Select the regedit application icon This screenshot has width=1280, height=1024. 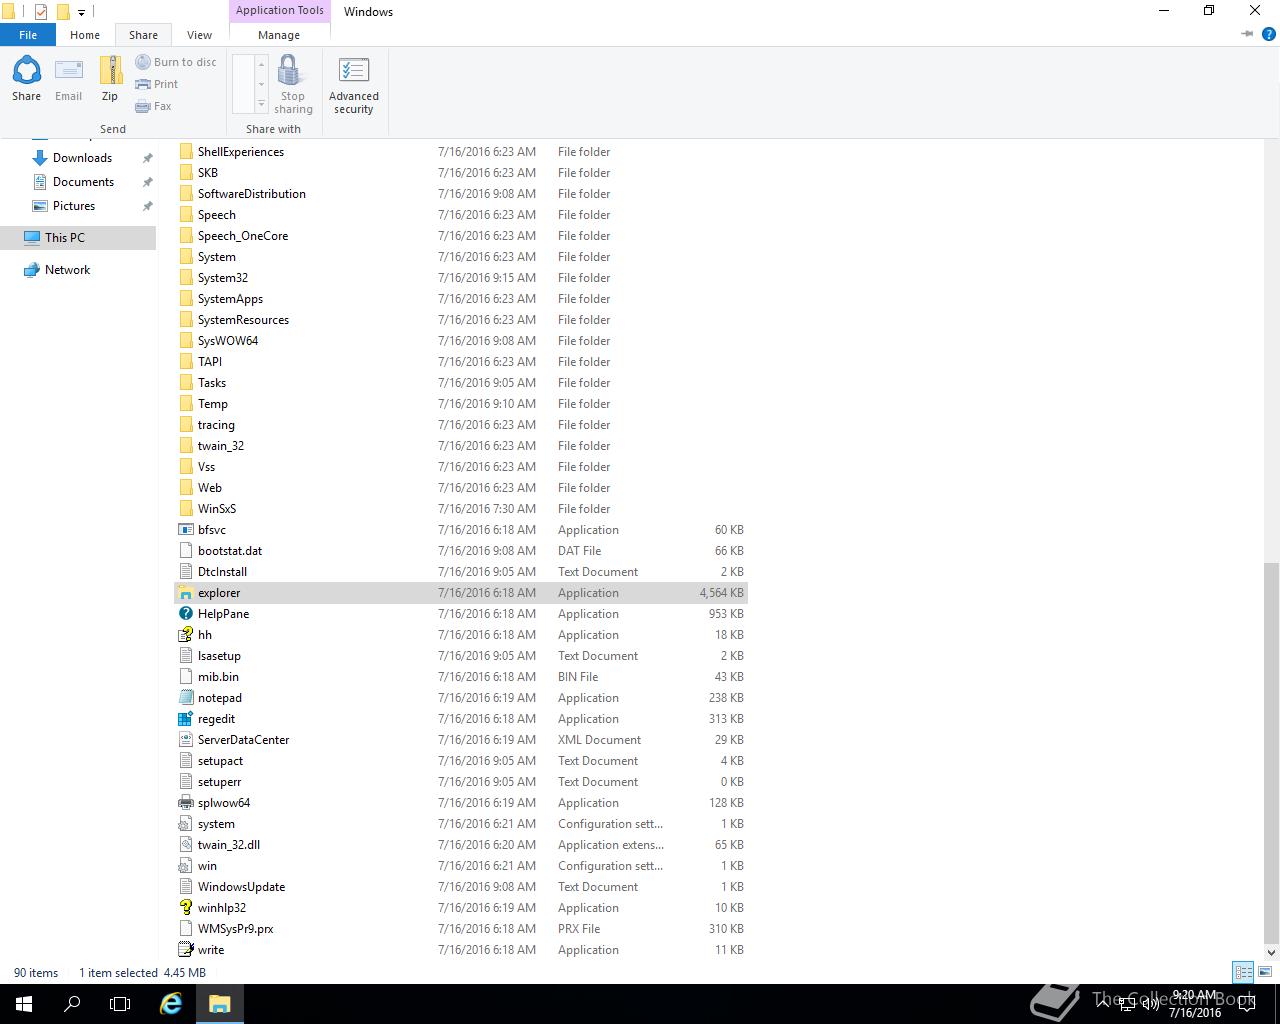pos(185,719)
